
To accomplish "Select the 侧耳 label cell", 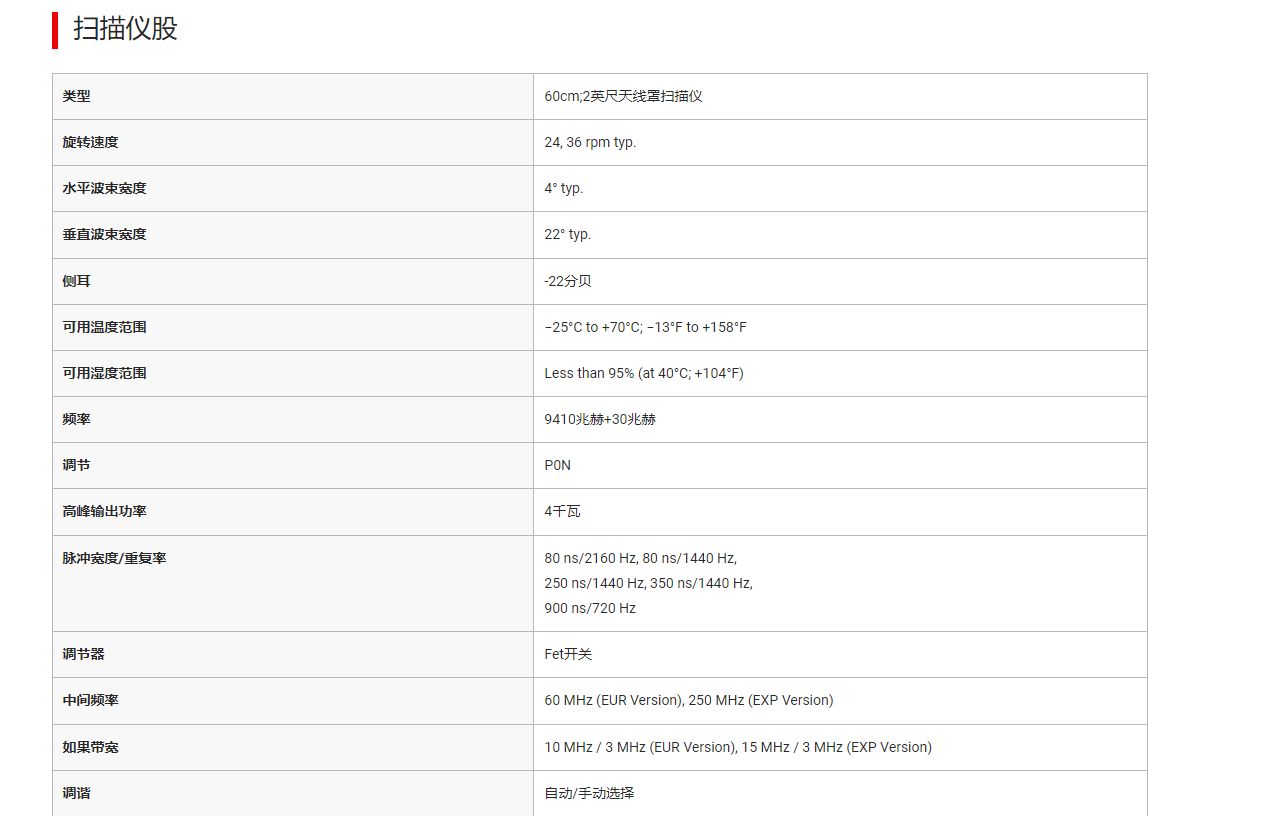I will coord(293,281).
